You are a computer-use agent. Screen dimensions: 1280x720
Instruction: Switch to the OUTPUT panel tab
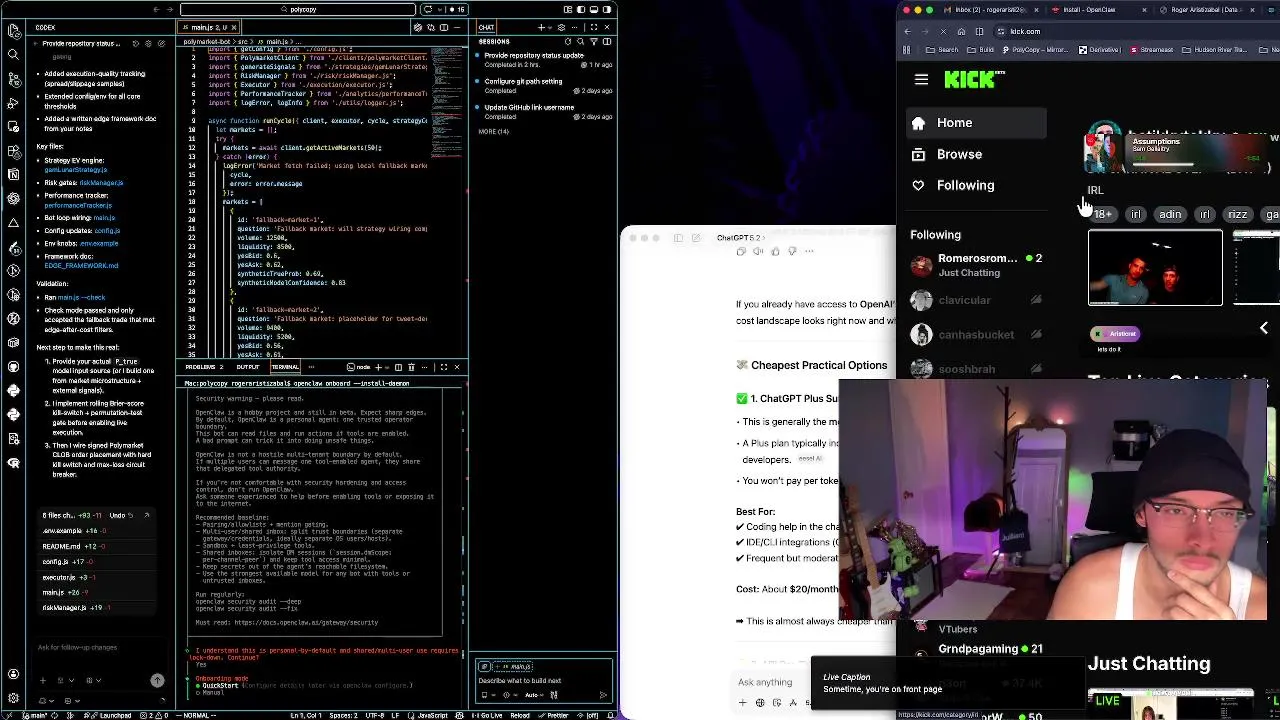[248, 367]
